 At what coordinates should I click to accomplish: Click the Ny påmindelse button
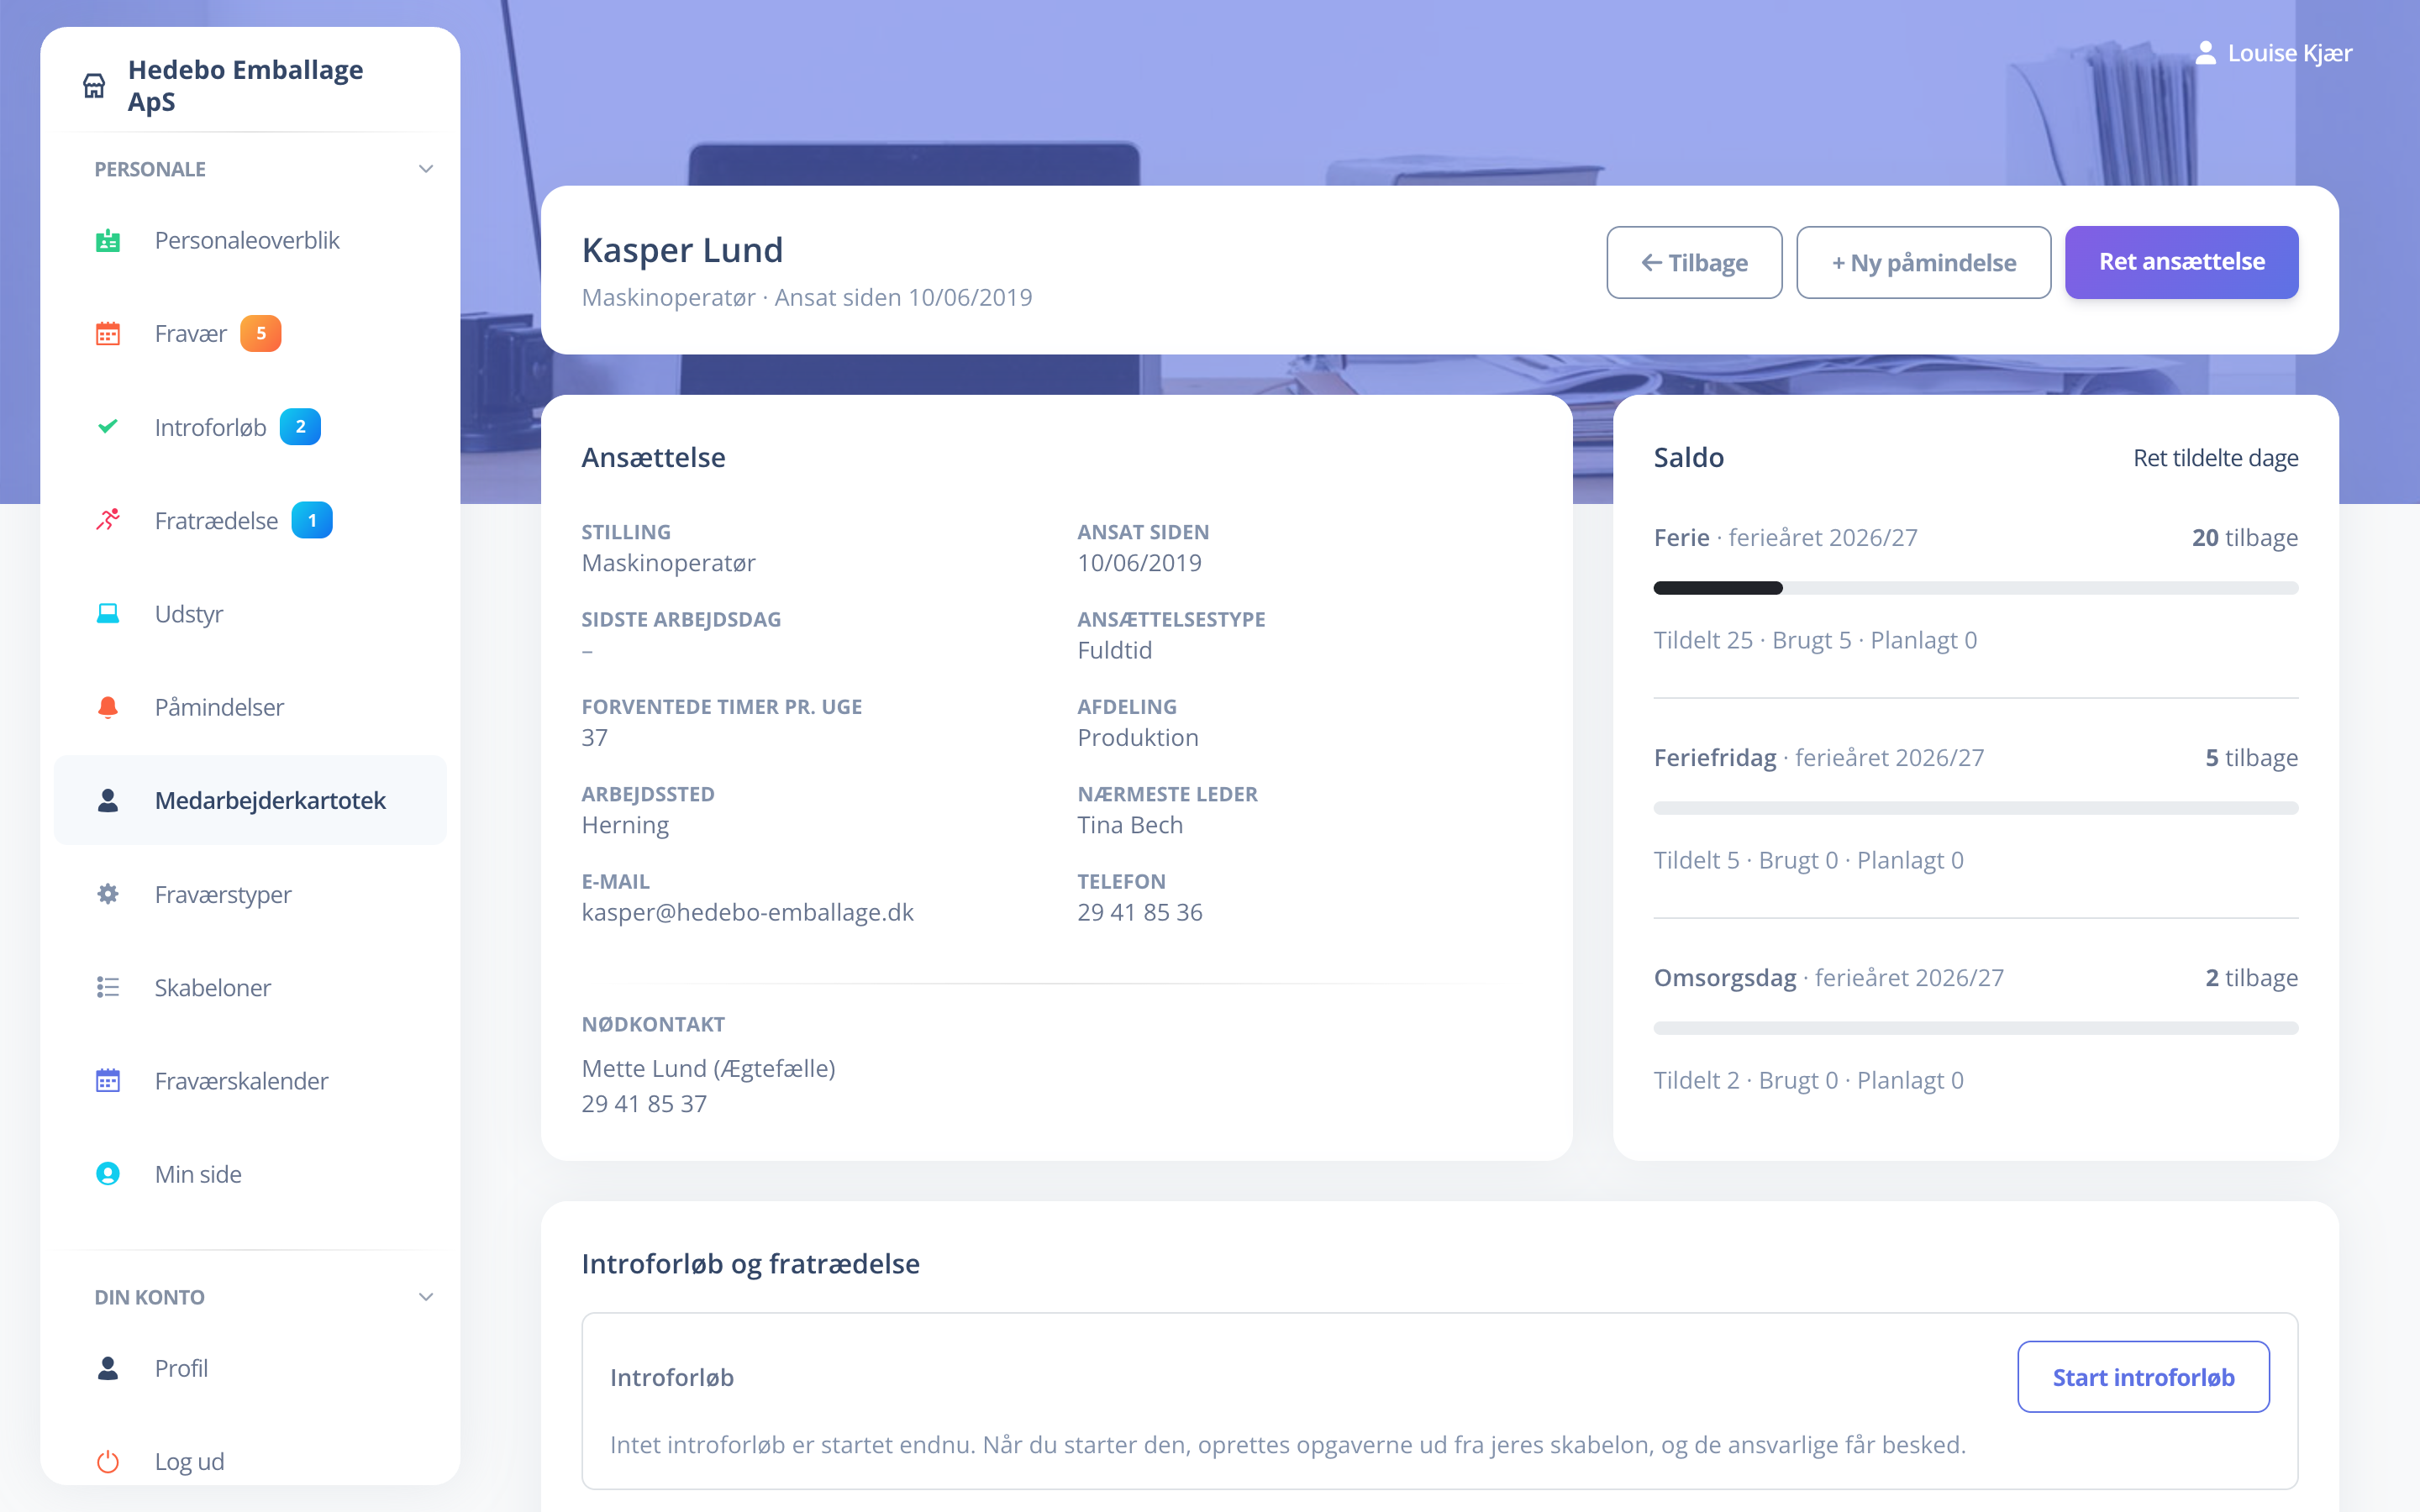[1924, 262]
